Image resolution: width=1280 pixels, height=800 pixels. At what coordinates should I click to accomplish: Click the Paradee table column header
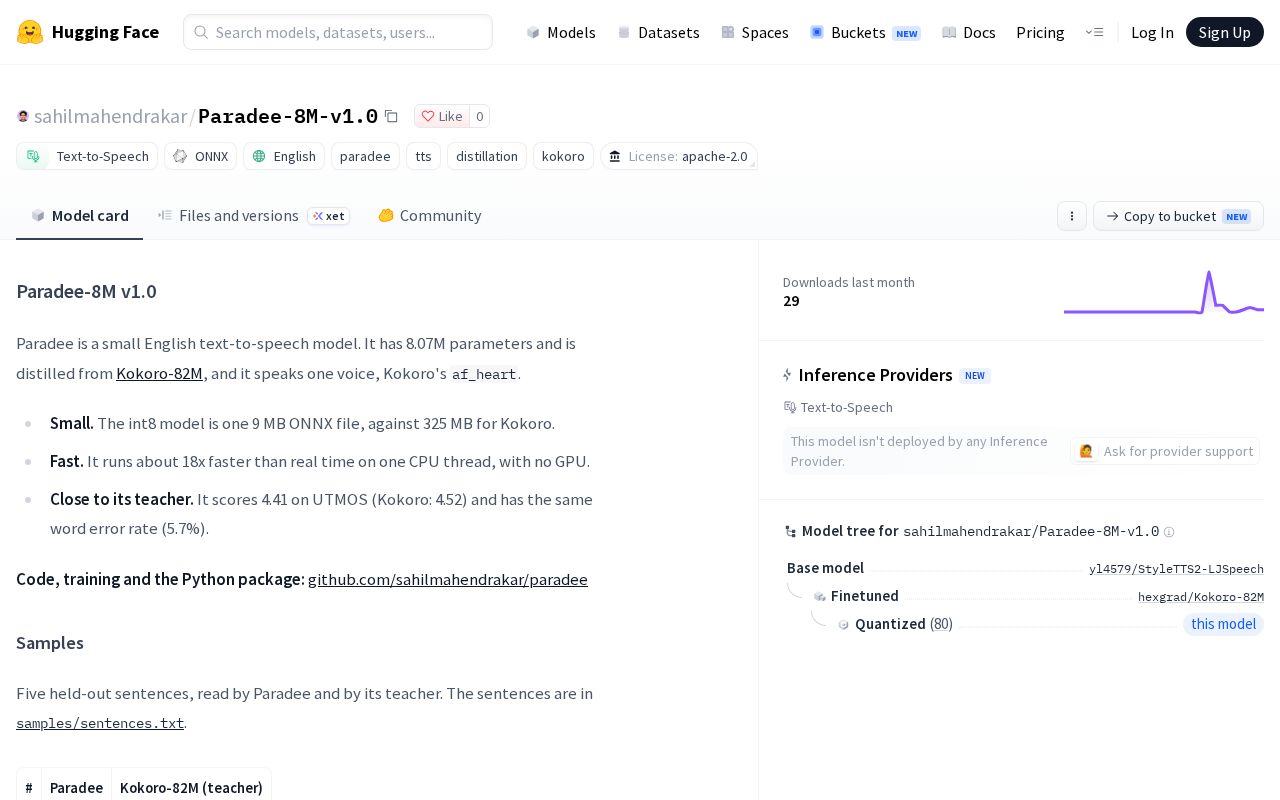click(76, 788)
